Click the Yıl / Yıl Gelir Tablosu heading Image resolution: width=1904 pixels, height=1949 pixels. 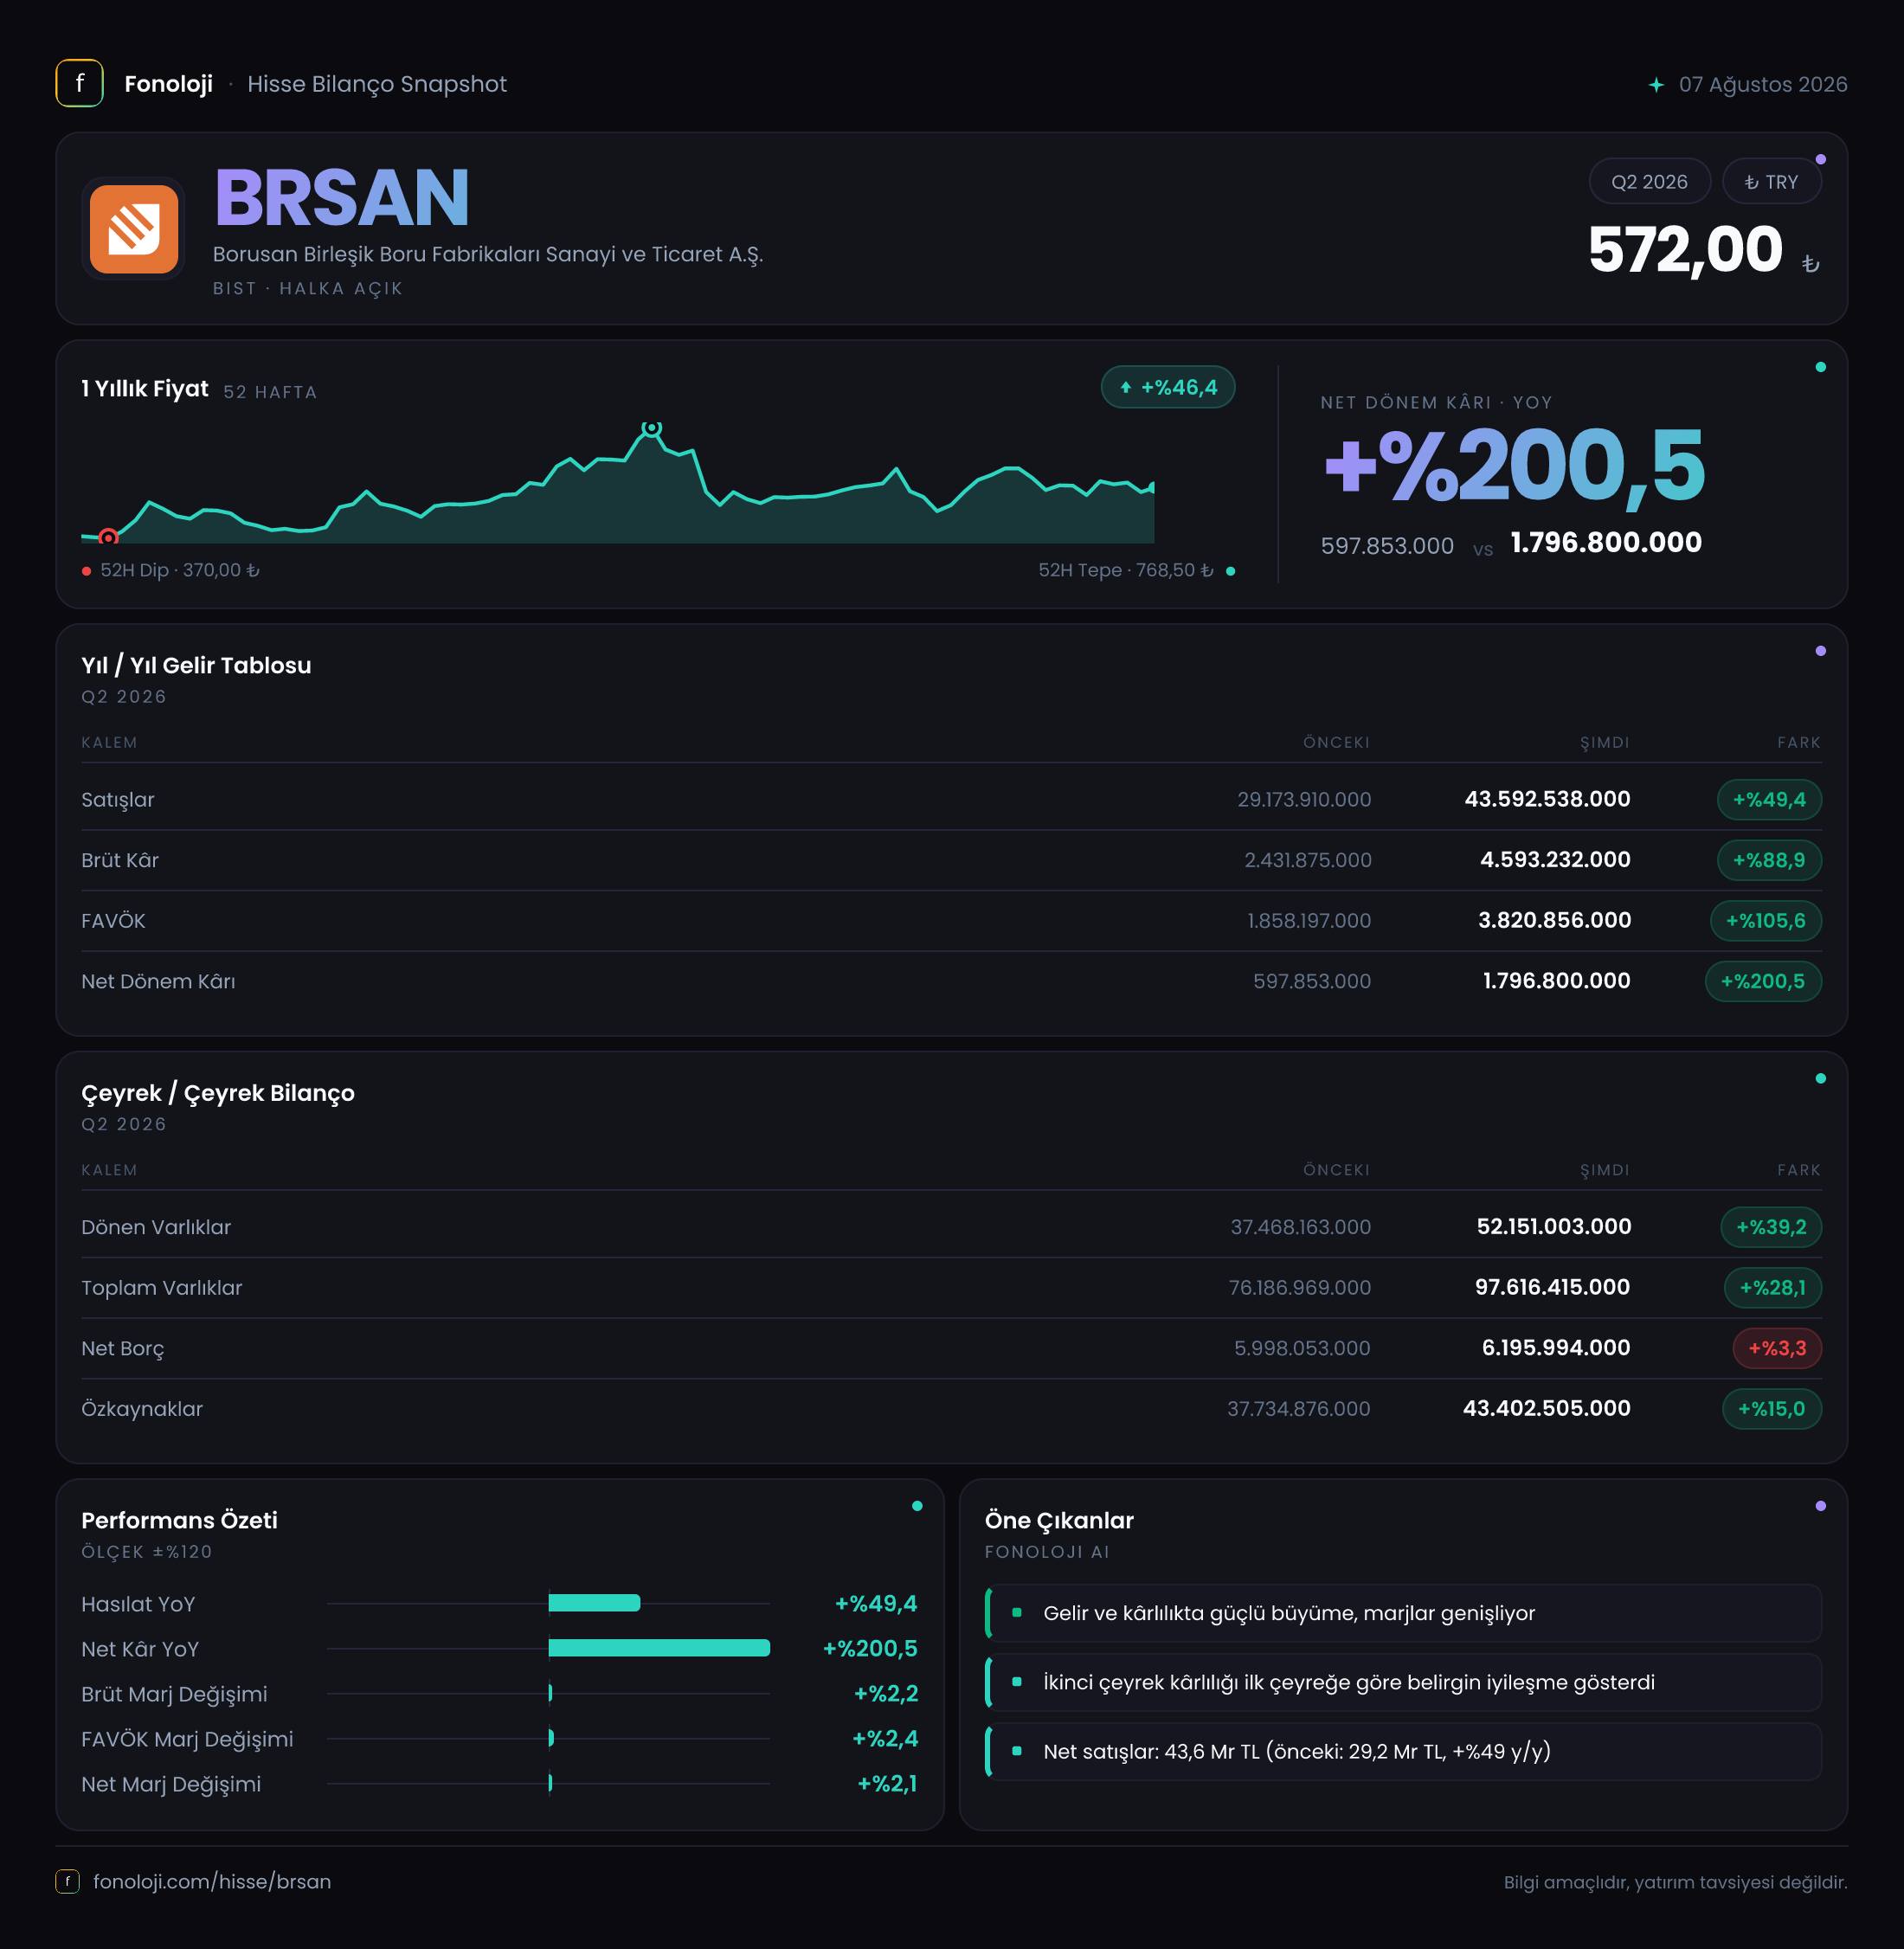(x=196, y=665)
